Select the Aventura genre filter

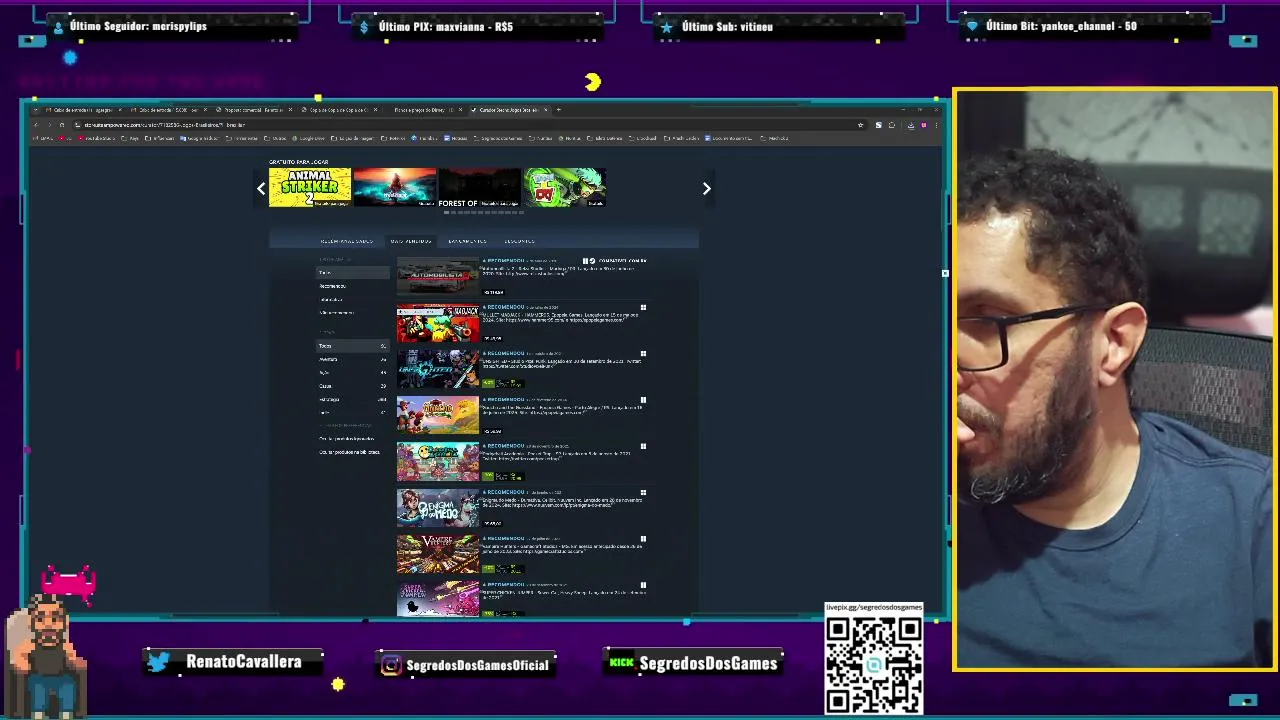pos(352,359)
